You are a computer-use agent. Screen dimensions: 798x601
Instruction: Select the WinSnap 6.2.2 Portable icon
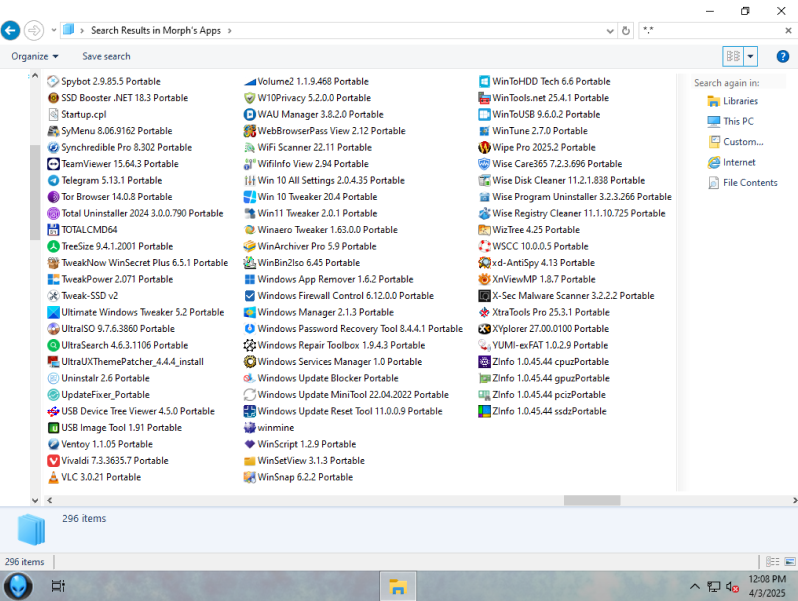click(249, 477)
